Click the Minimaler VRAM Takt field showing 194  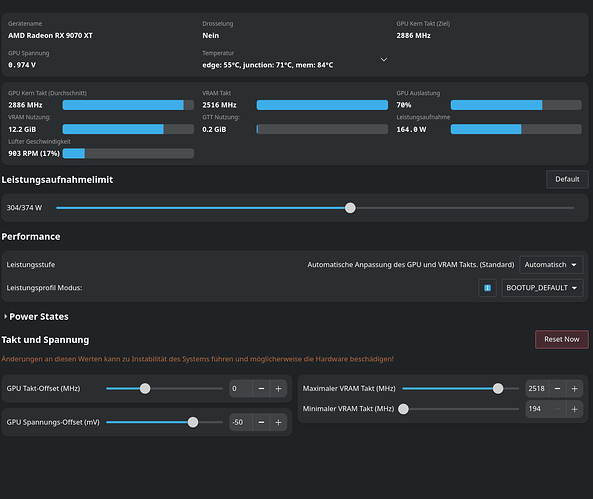point(537,409)
